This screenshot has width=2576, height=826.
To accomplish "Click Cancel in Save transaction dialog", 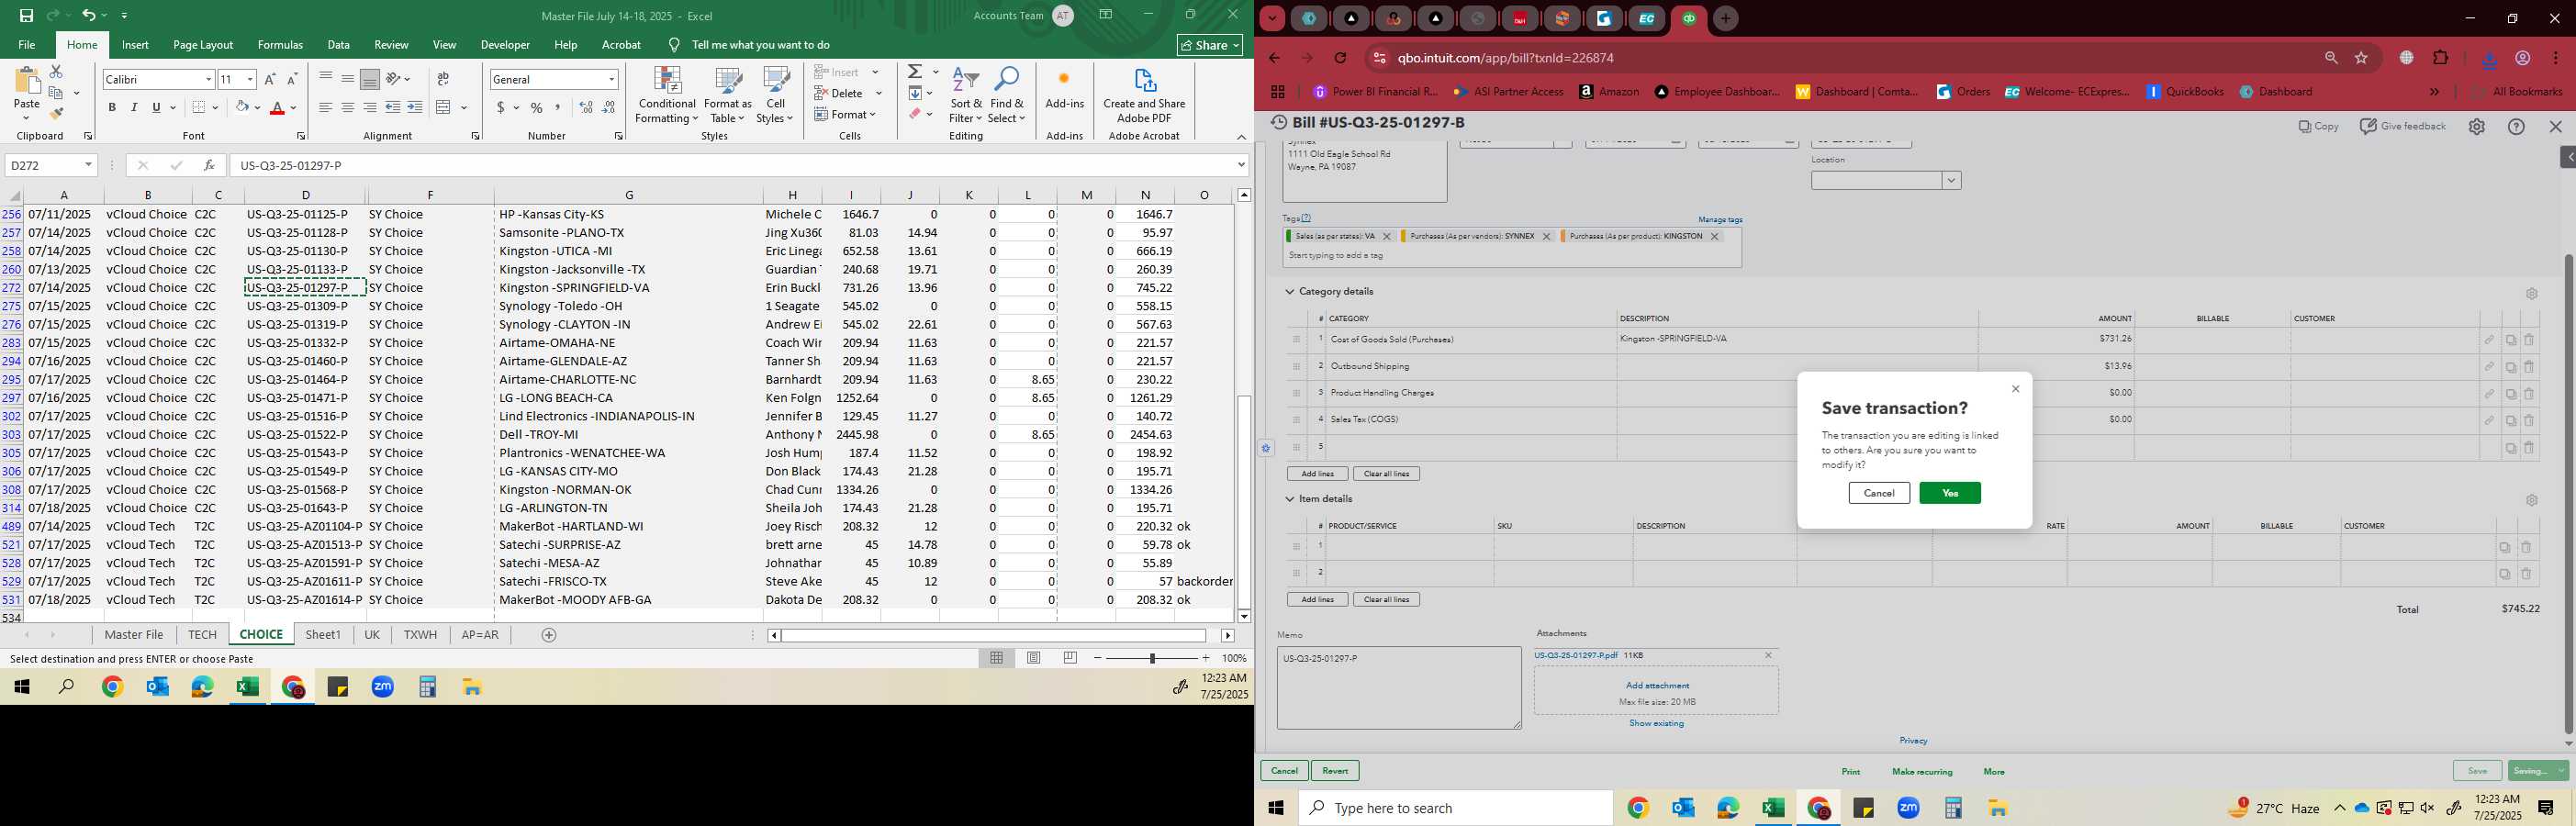I will coord(1879,493).
